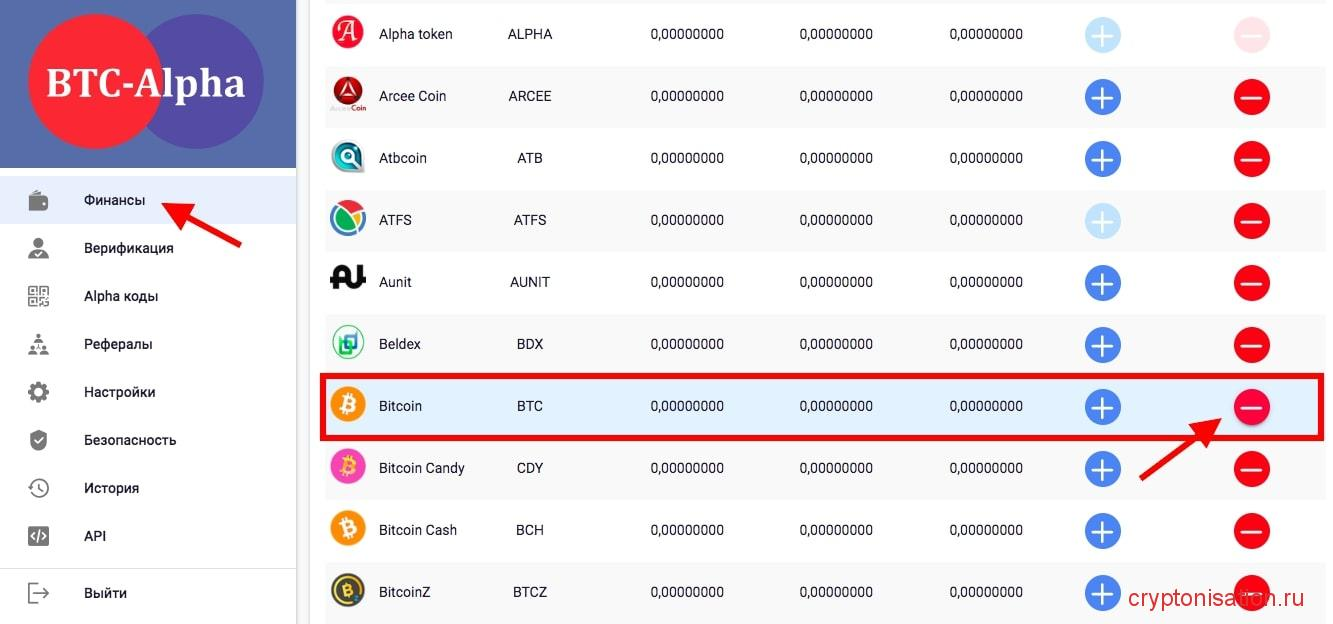Click the deposit plus button for Arcee Coin

[x=1102, y=97]
